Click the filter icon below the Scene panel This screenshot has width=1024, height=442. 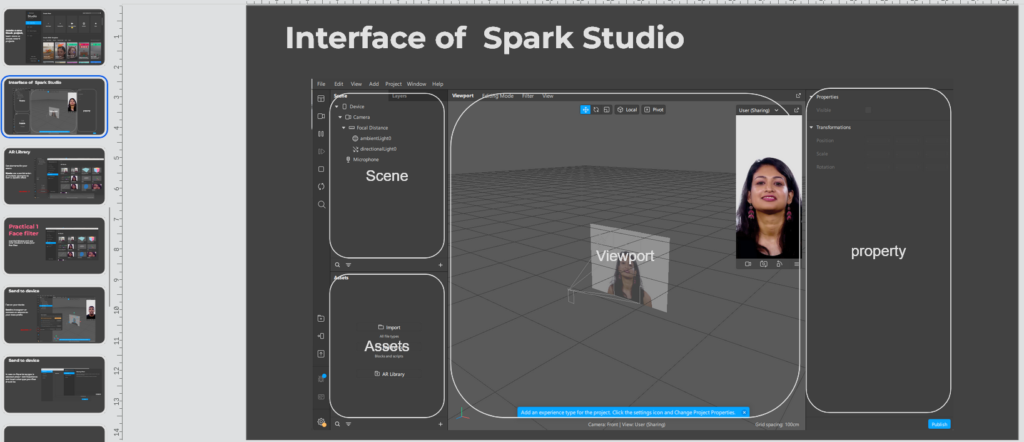(x=348, y=265)
